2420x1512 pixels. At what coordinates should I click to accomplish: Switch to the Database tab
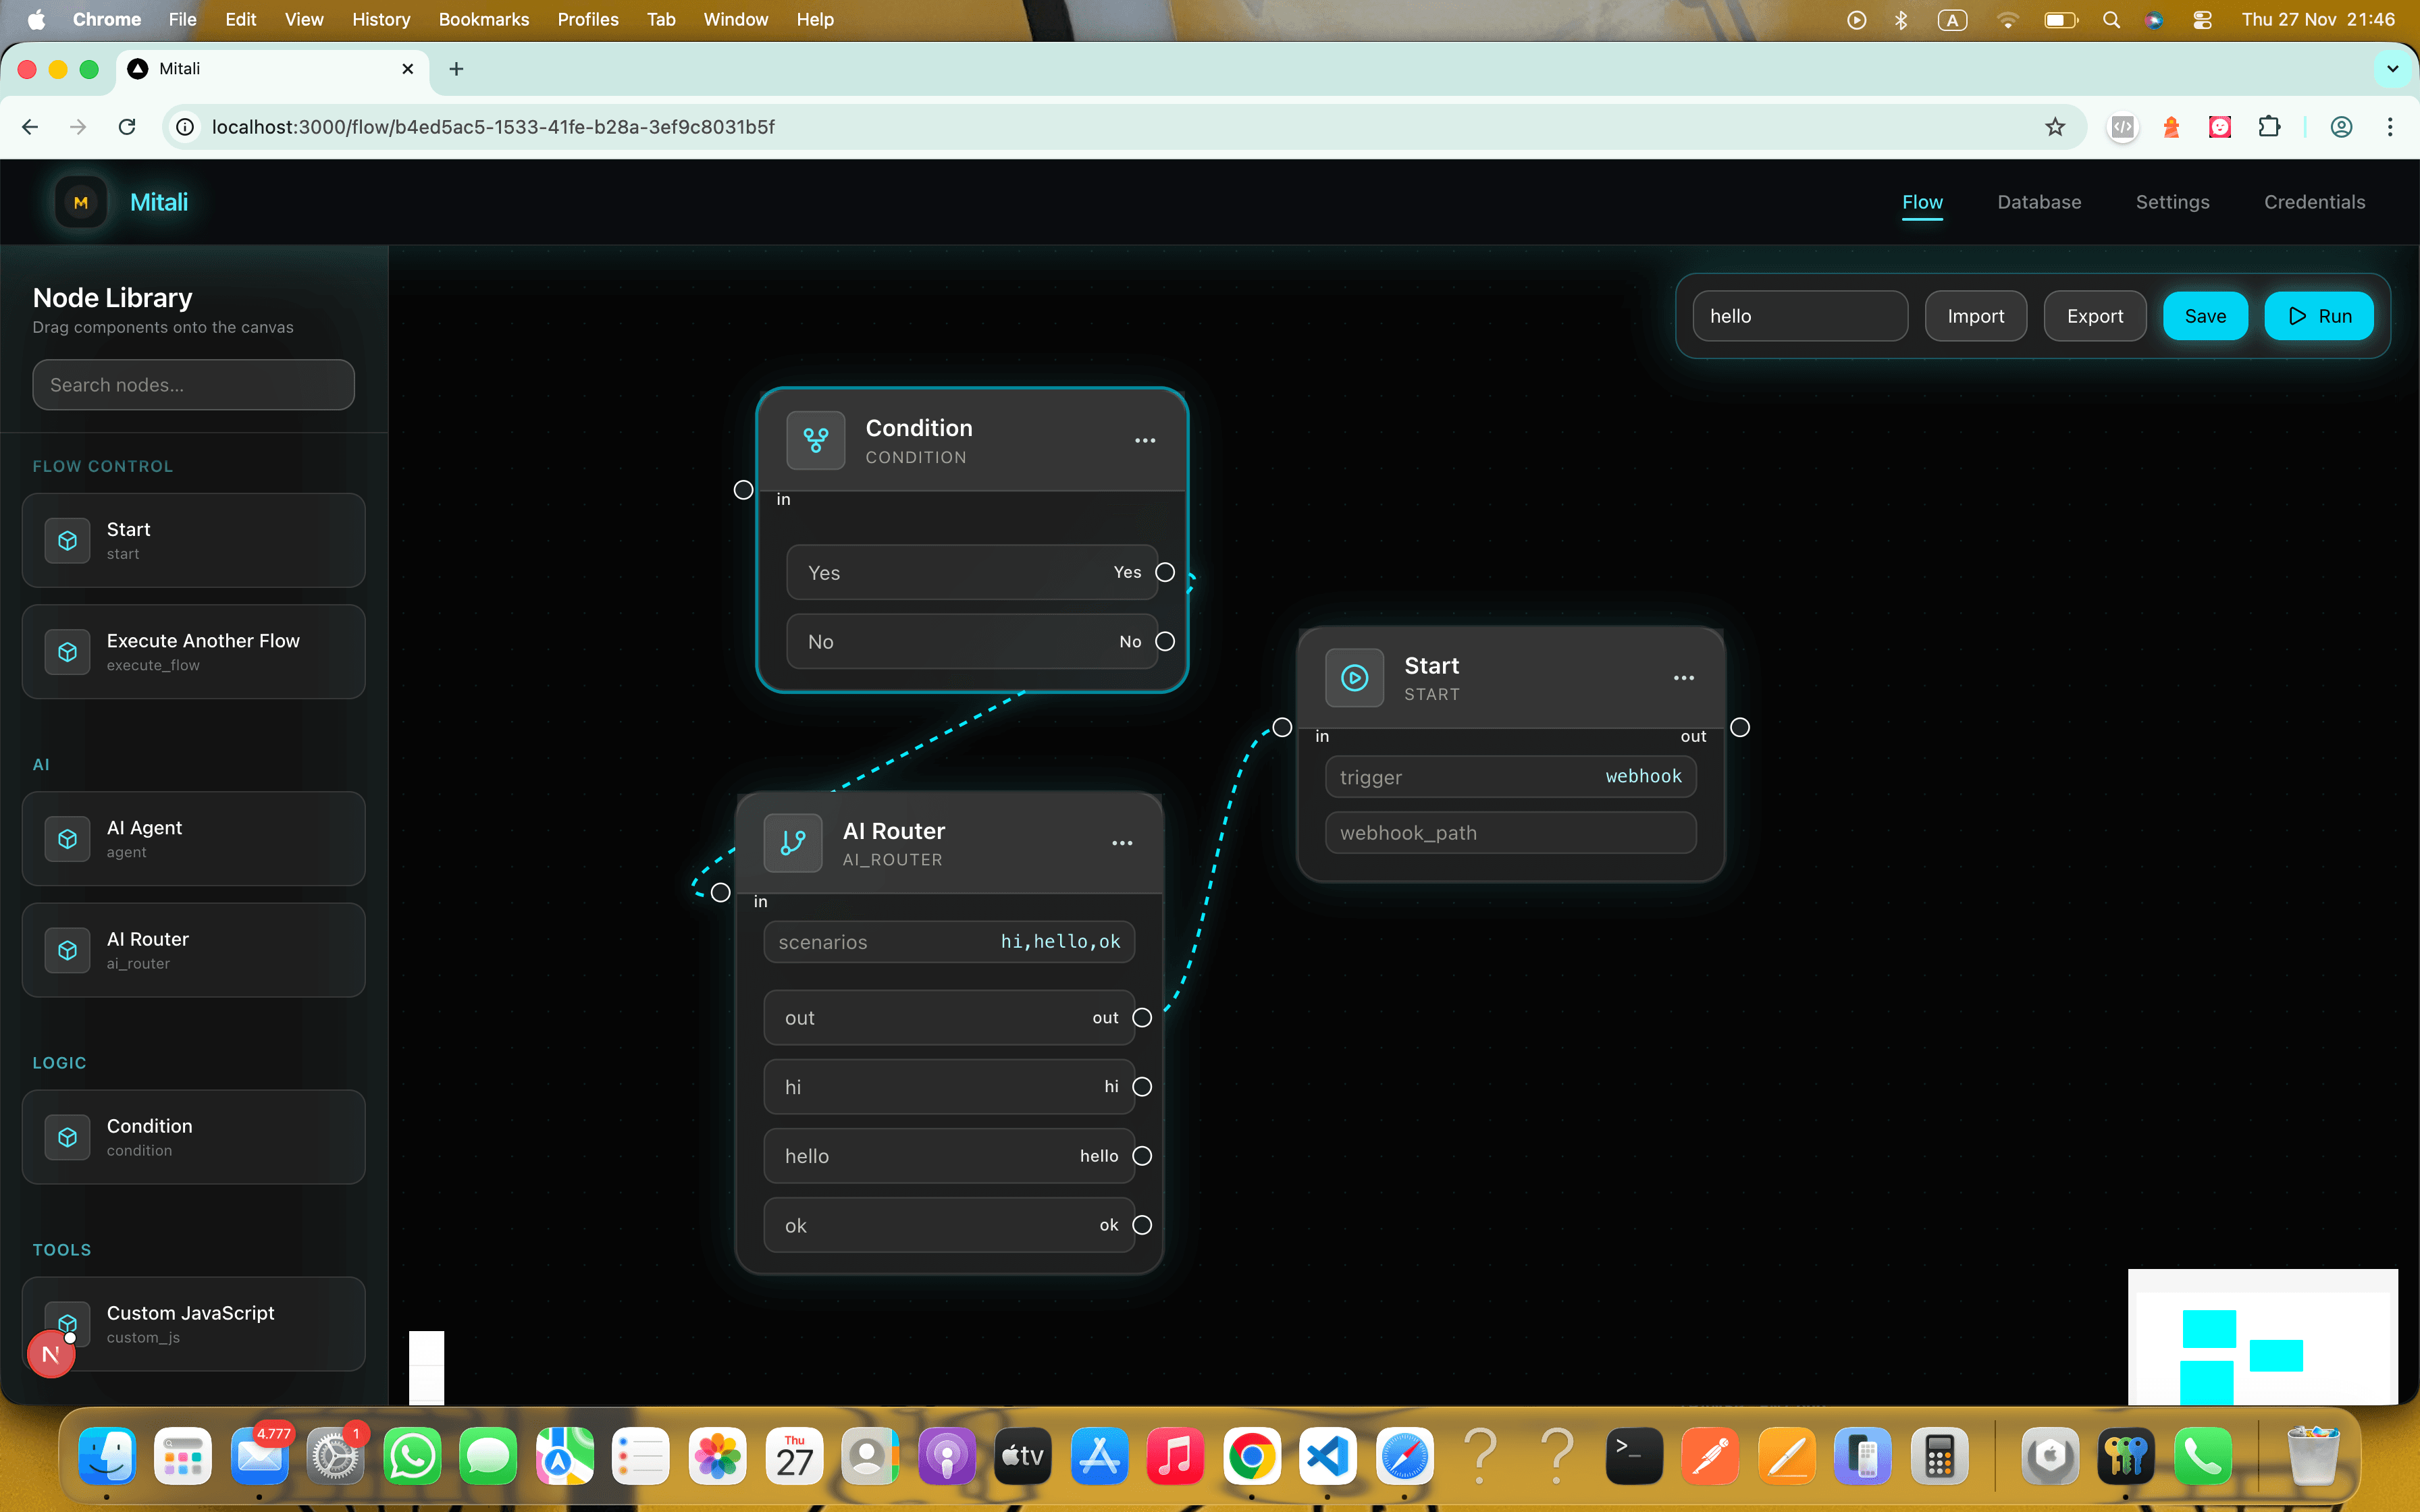2038,201
